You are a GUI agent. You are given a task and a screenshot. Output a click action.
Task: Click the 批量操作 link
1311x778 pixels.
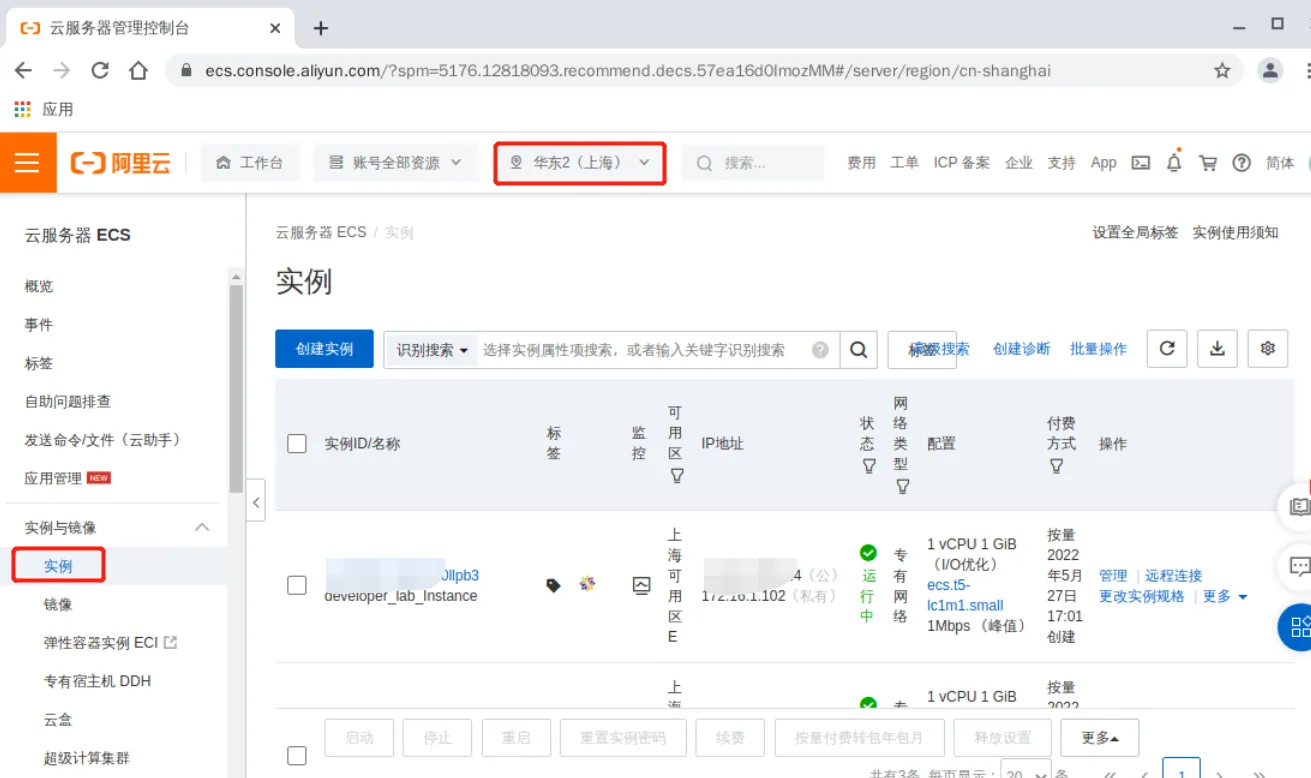(1098, 349)
